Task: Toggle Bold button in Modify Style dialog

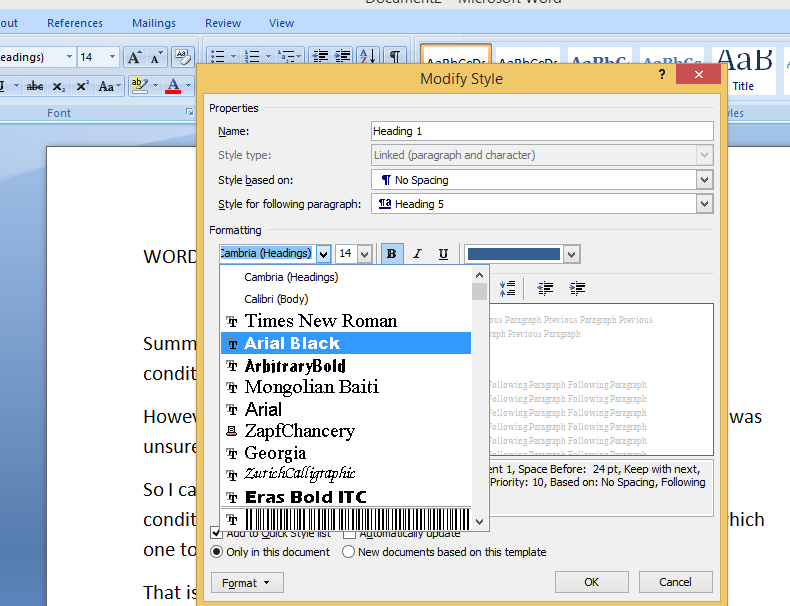Action: click(x=391, y=254)
